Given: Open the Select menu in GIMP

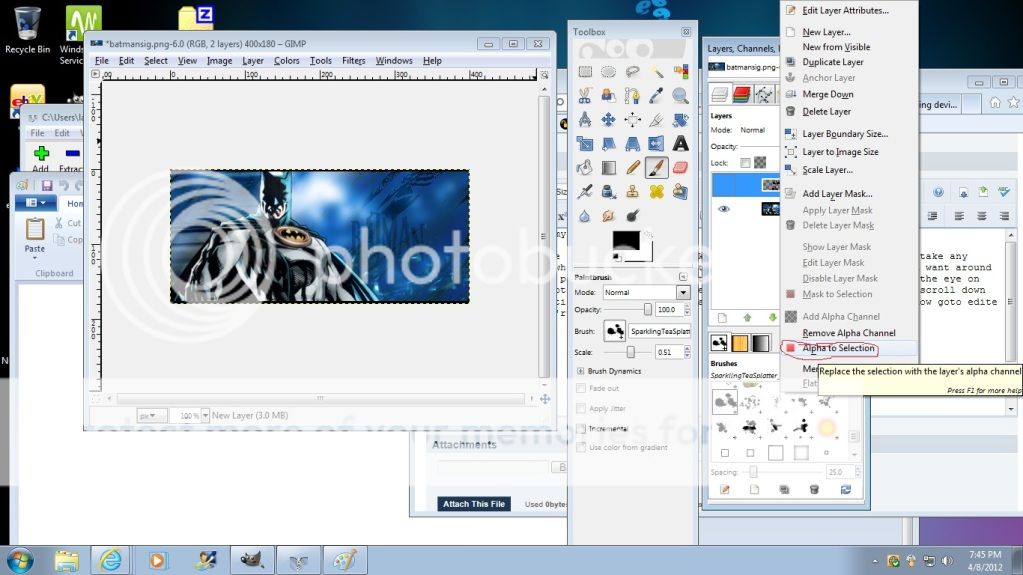Looking at the screenshot, I should coord(155,61).
